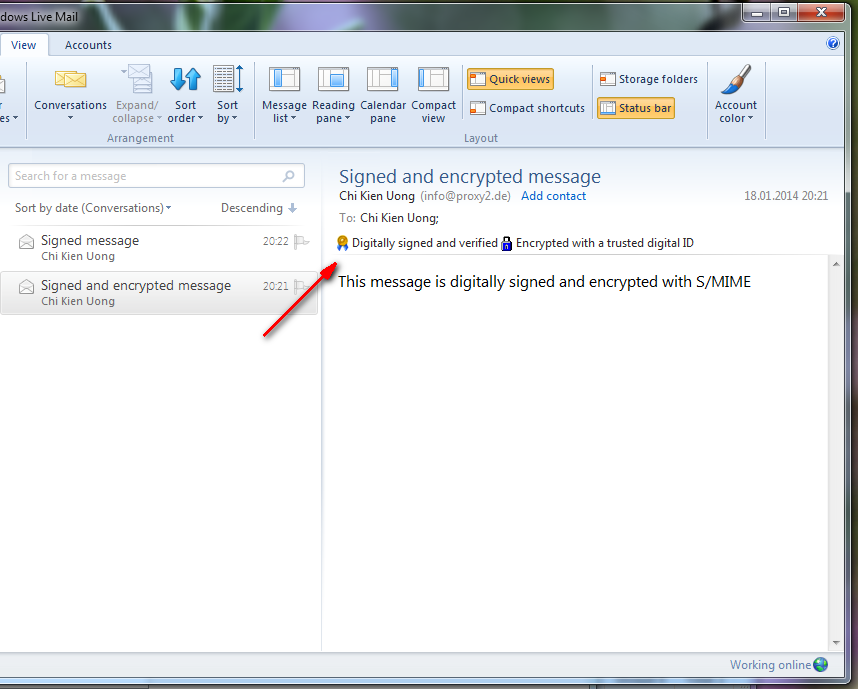858x689 pixels.
Task: Click envelope icon of Signed and encrypted message
Action: (26, 286)
